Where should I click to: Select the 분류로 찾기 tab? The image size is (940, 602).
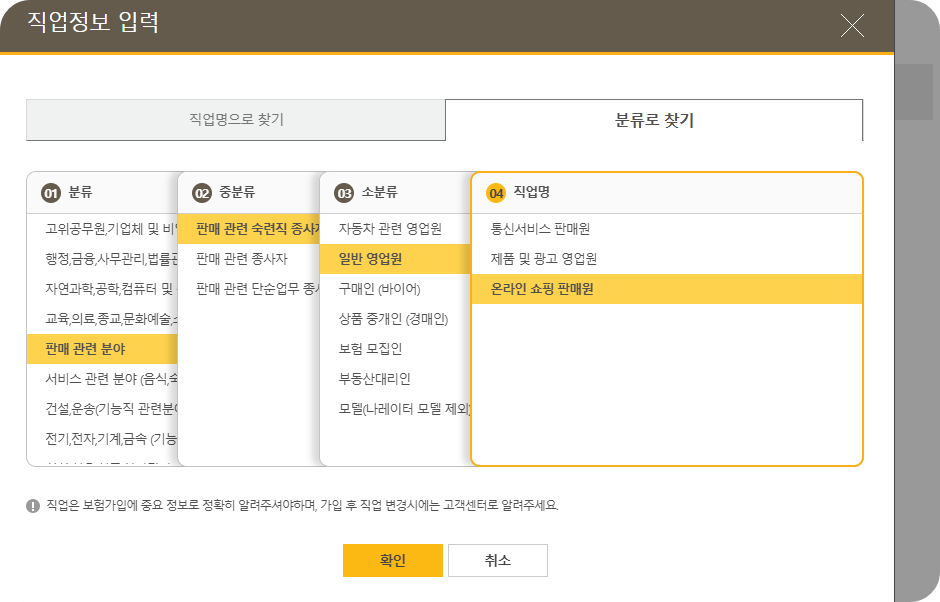click(x=654, y=119)
